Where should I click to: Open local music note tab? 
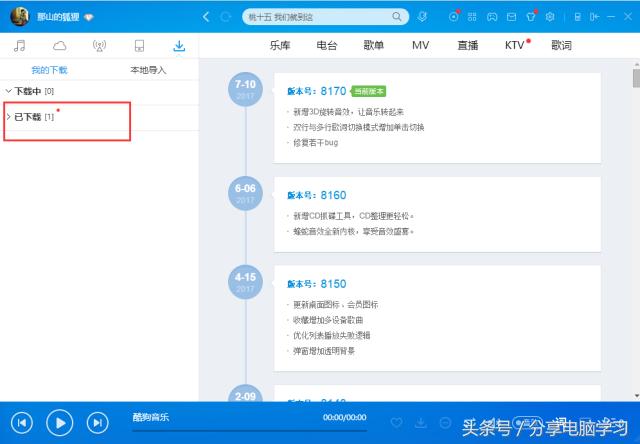coord(20,45)
